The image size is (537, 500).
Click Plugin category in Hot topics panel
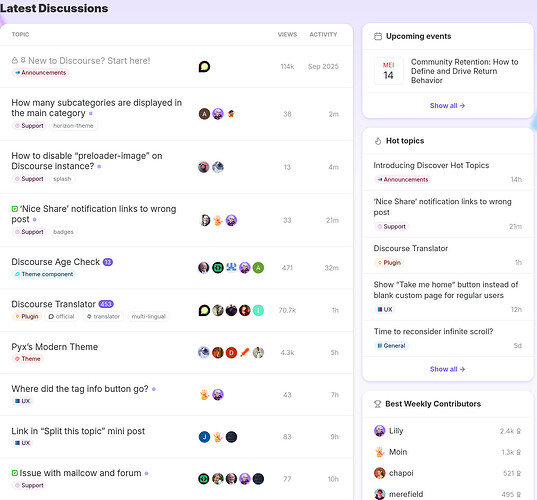pyautogui.click(x=389, y=263)
